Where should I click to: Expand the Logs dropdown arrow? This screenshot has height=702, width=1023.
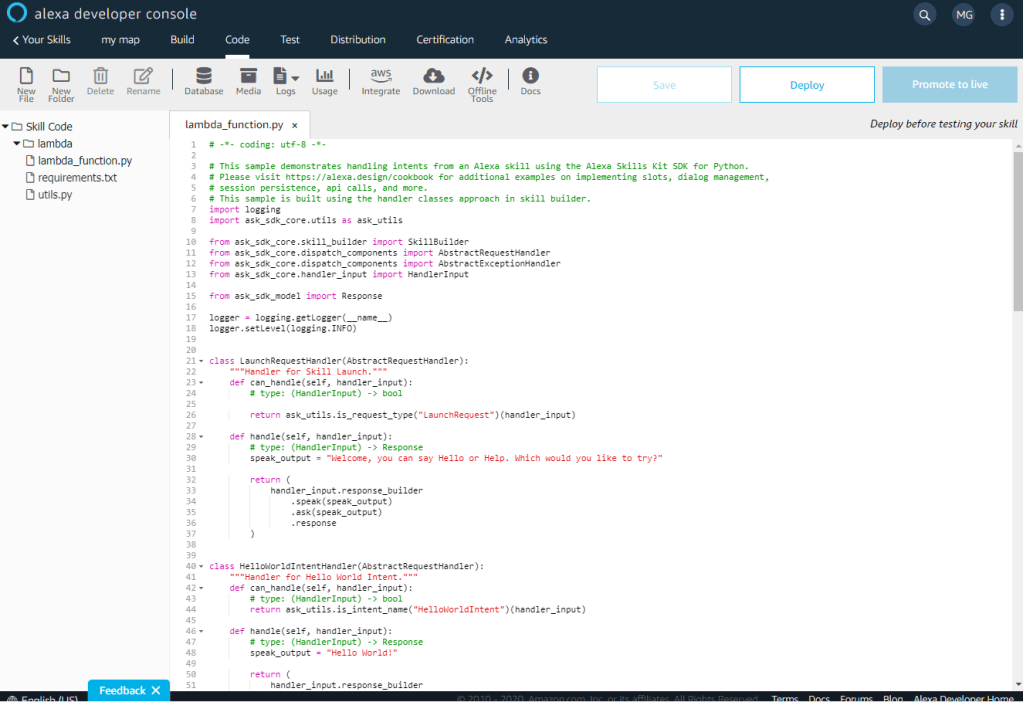(x=295, y=77)
